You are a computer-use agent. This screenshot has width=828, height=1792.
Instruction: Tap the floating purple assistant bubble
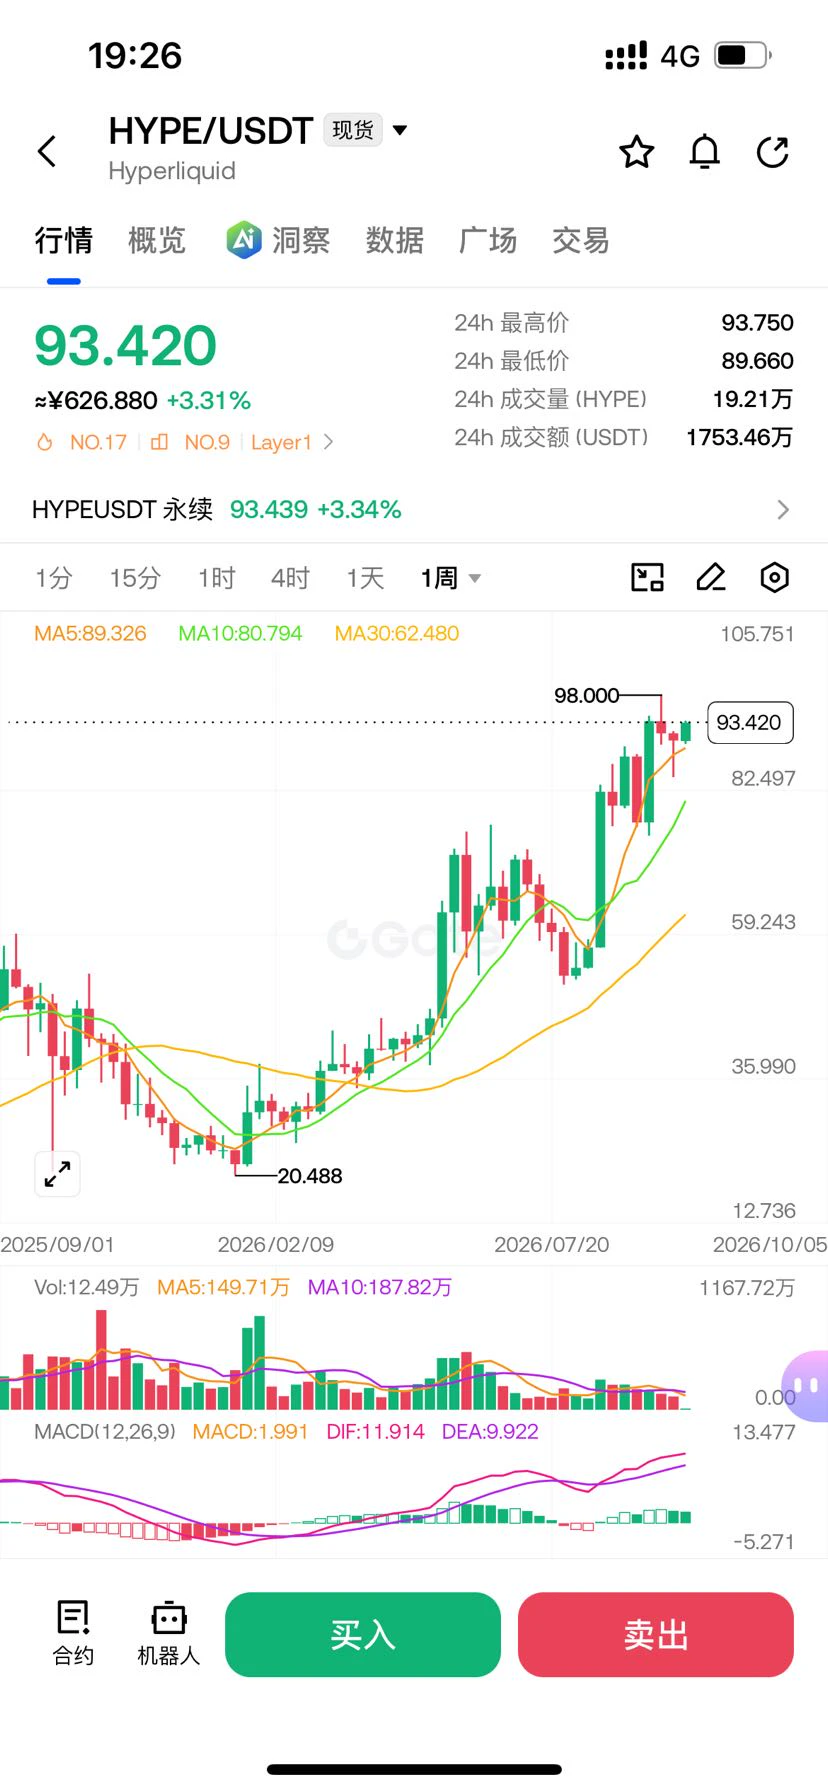(805, 1386)
